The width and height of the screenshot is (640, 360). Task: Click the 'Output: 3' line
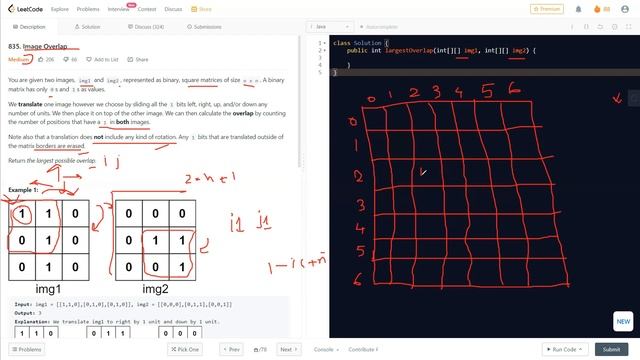(x=28, y=313)
